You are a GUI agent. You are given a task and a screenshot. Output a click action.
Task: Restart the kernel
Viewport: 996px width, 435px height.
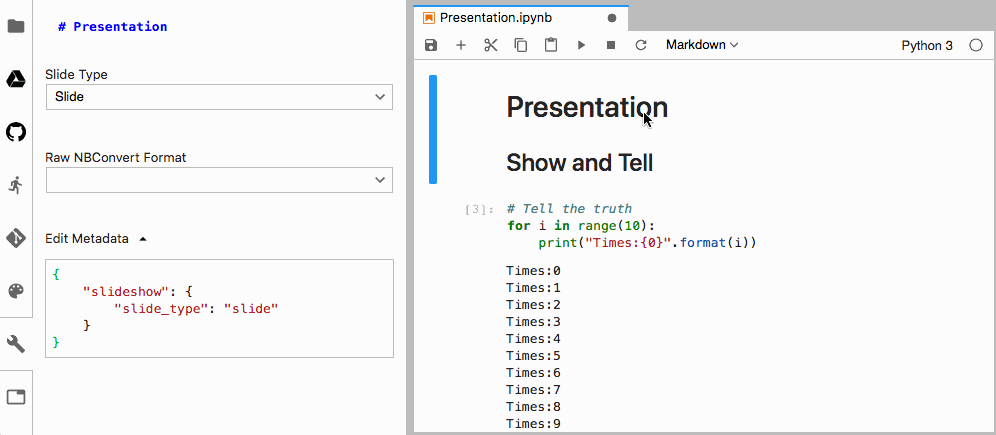coord(641,45)
